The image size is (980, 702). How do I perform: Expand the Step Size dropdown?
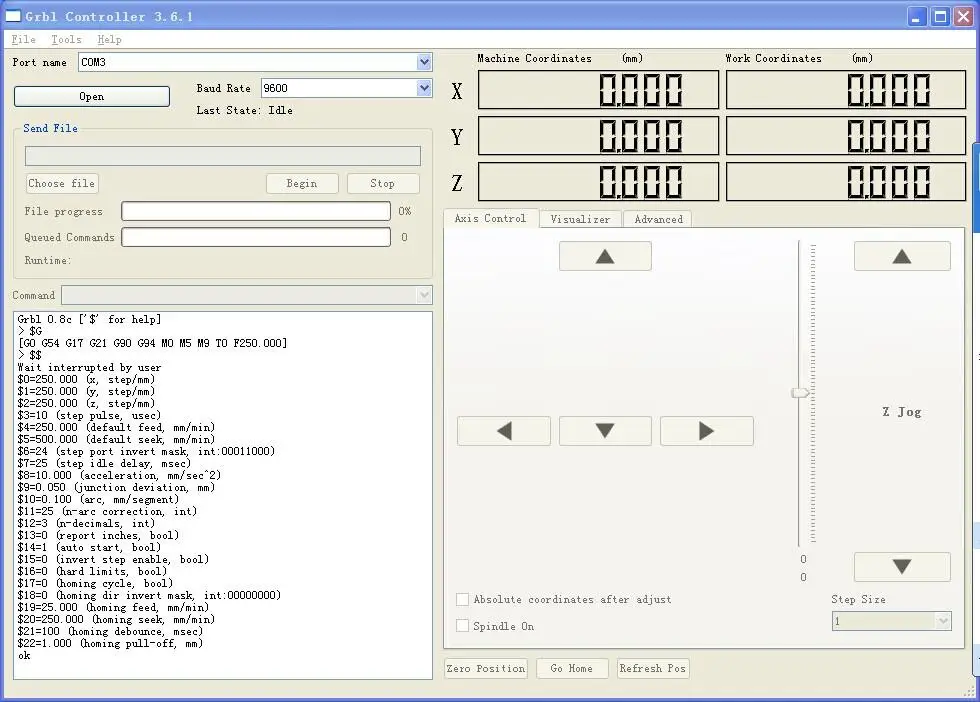[942, 621]
